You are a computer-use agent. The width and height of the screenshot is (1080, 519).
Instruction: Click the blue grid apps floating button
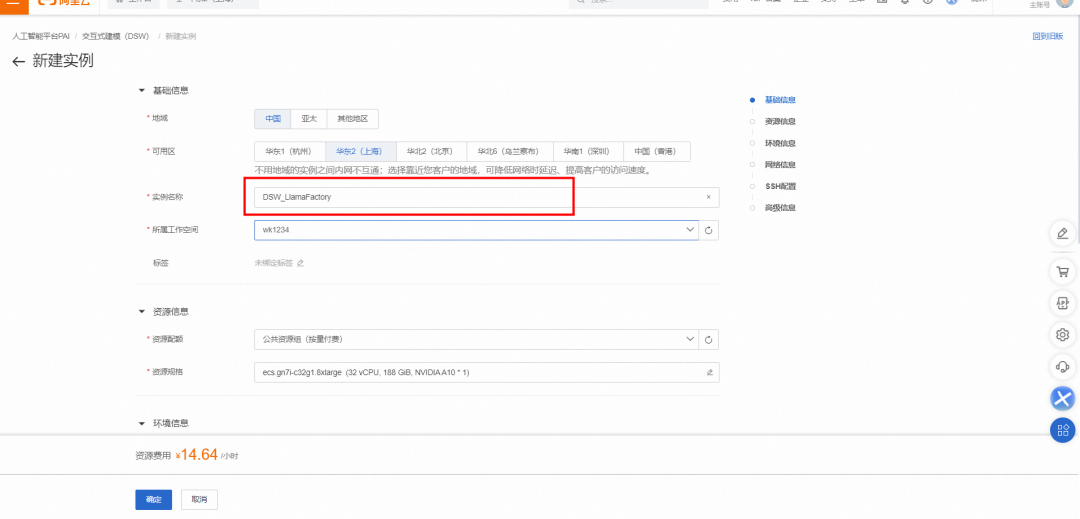click(1062, 430)
